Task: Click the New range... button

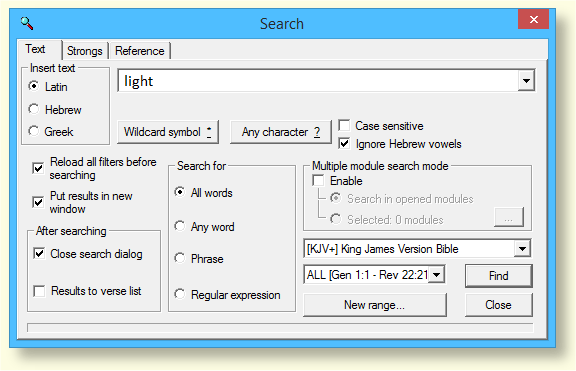Action: [375, 305]
